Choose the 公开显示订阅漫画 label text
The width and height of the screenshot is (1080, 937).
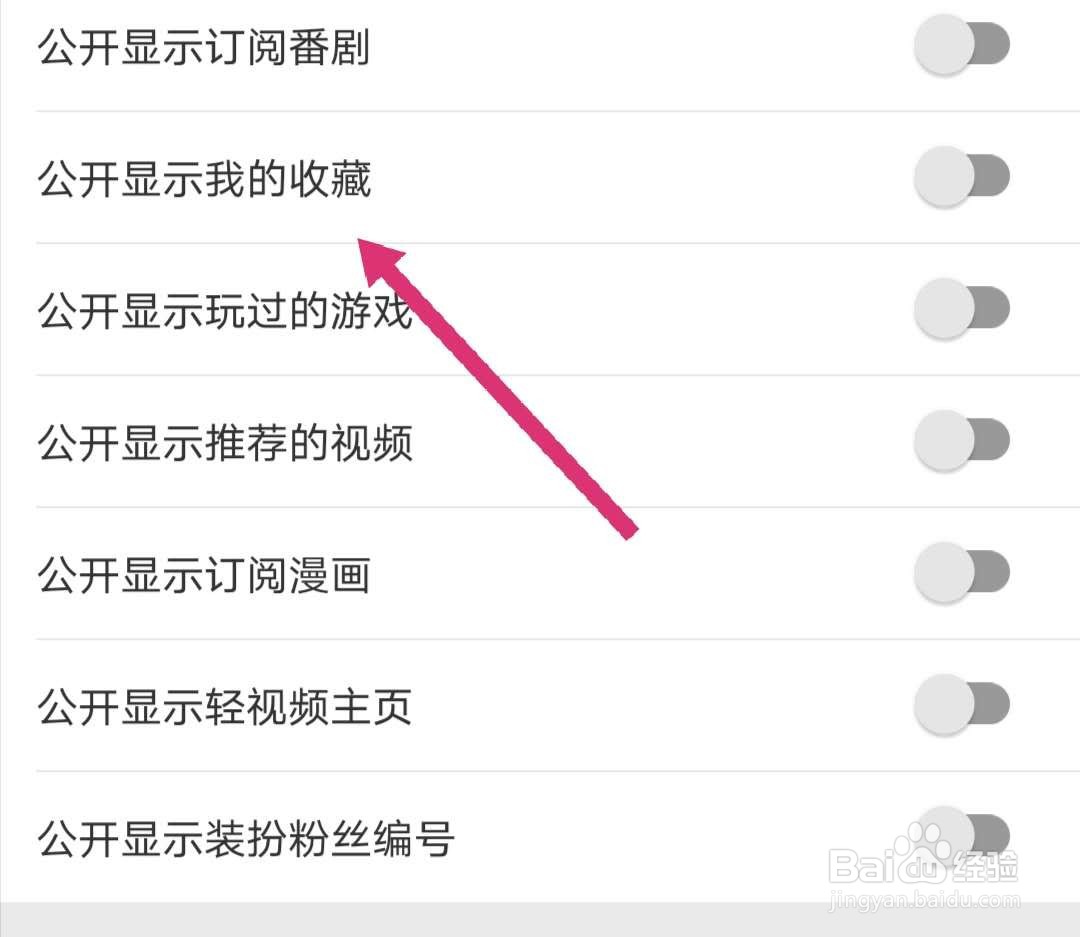[204, 575]
